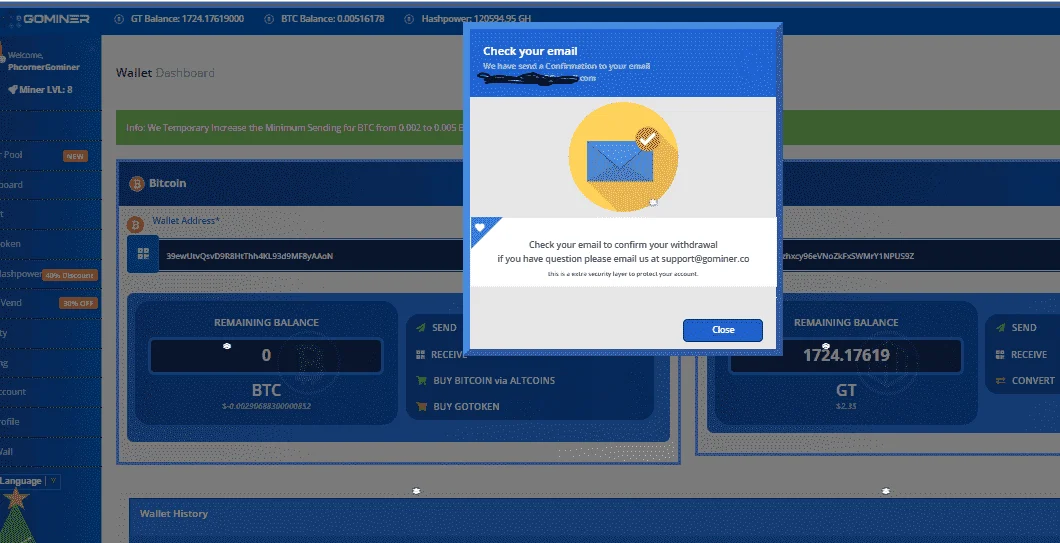This screenshot has height=543, width=1060.
Task: Click the BTC dollar value $-0.00290688300000852
Action: click(266, 406)
